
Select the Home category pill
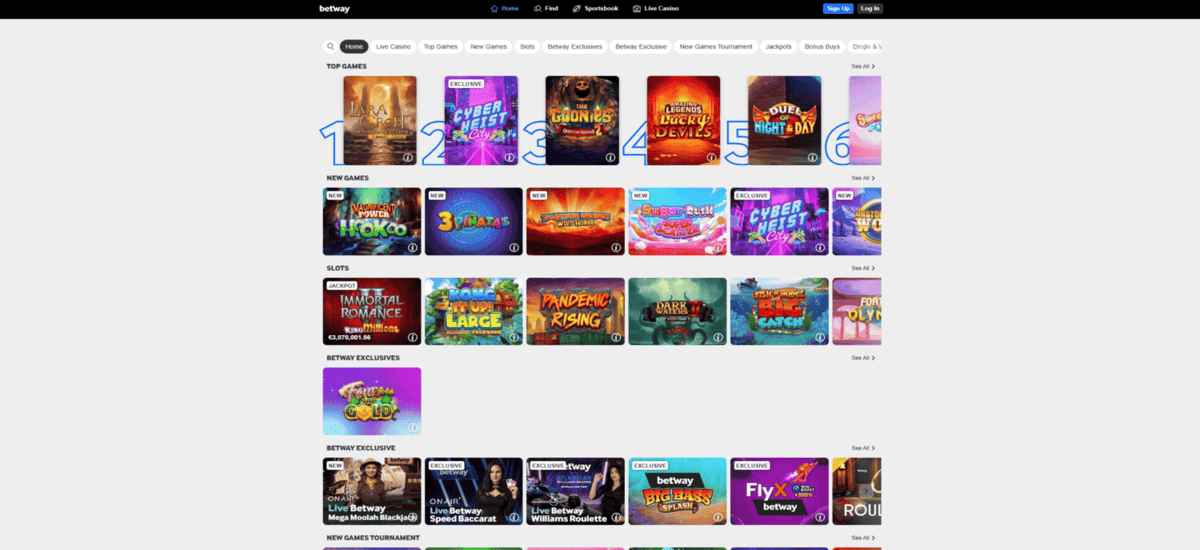tap(354, 46)
